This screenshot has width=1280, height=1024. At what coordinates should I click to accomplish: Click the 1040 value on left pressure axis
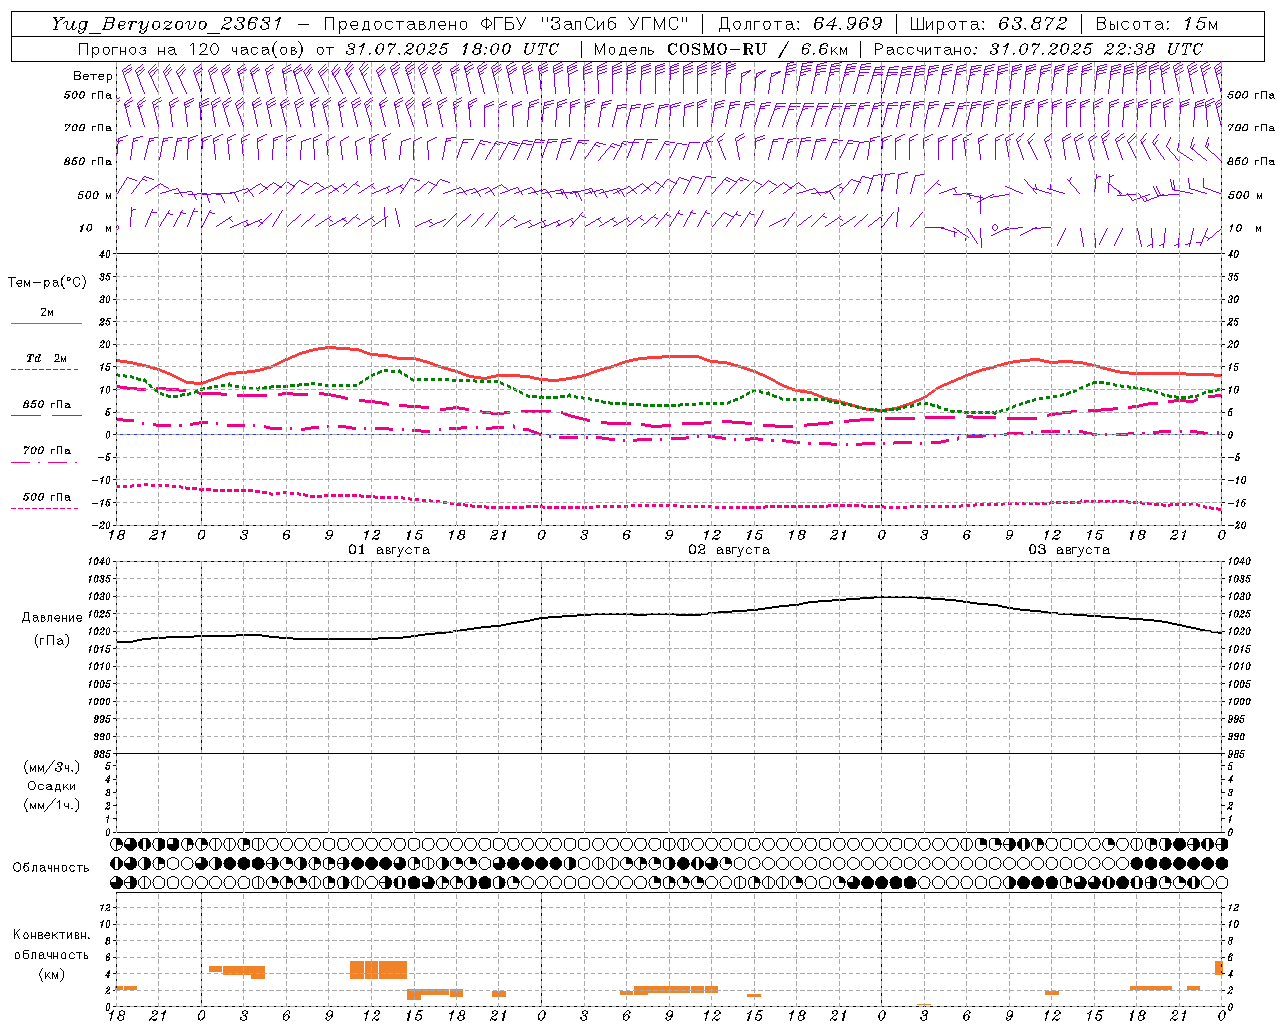pyautogui.click(x=98, y=562)
